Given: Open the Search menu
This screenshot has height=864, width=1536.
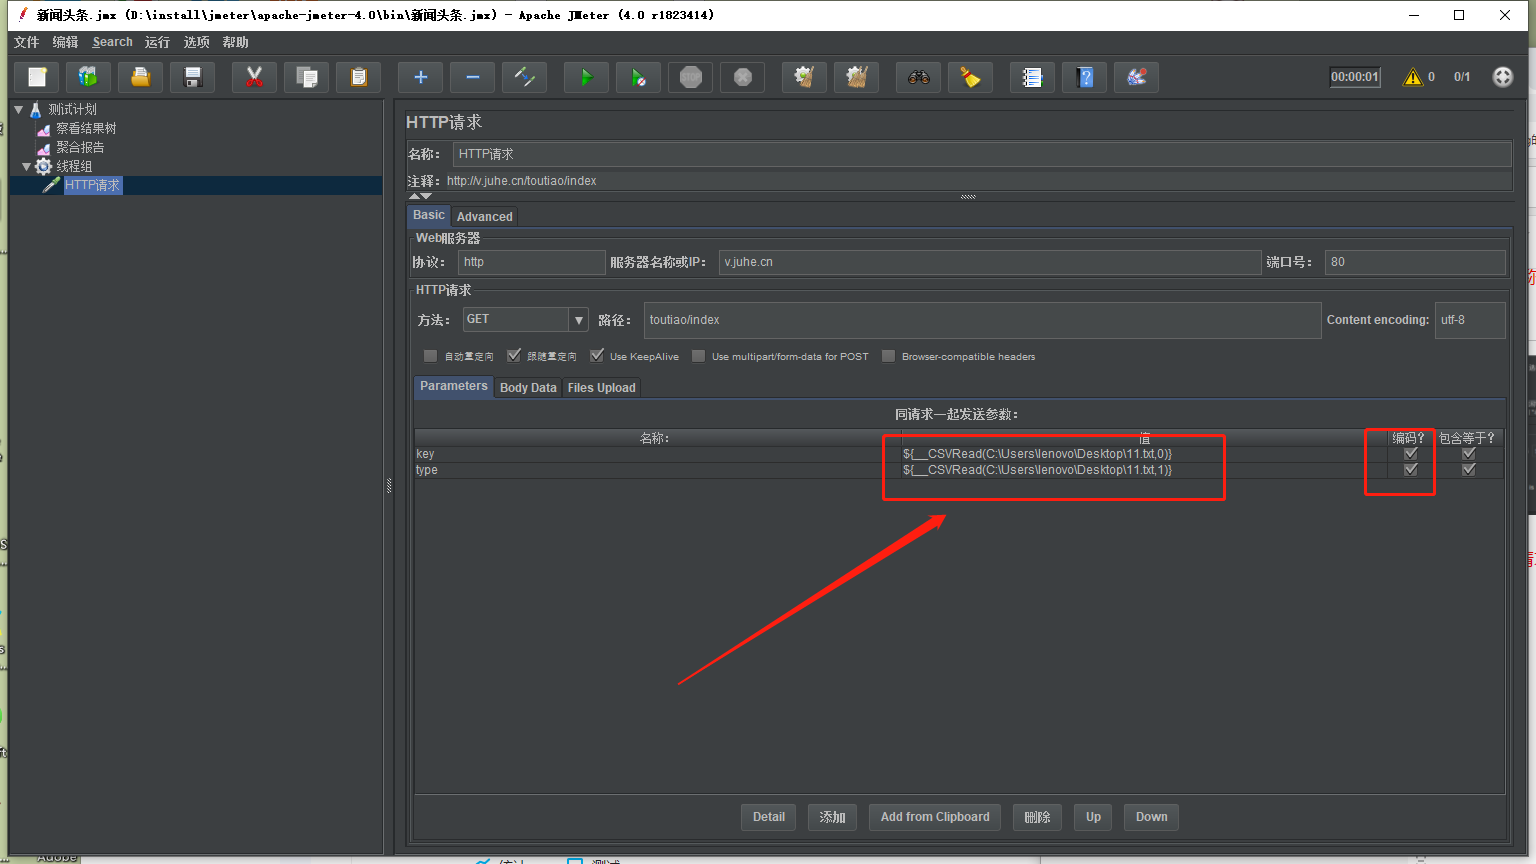Looking at the screenshot, I should 112,42.
